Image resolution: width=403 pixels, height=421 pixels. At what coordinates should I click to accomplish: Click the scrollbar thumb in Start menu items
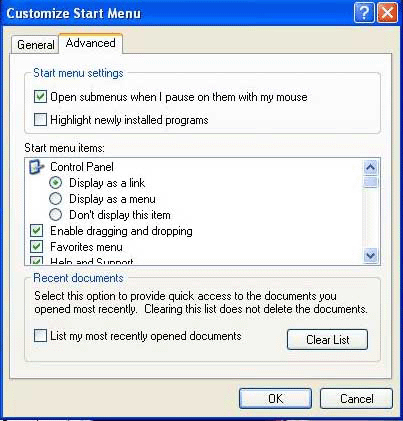(371, 182)
